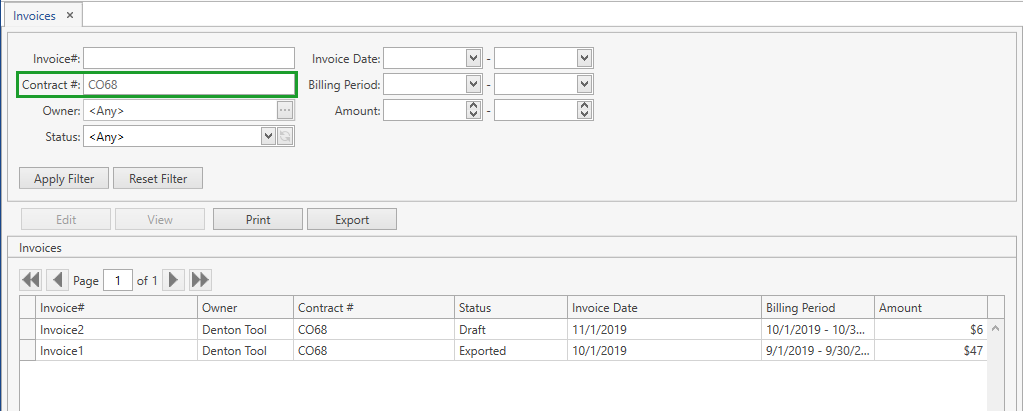Switch to the Invoices tab
This screenshot has height=411, width=1023.
pos(34,15)
